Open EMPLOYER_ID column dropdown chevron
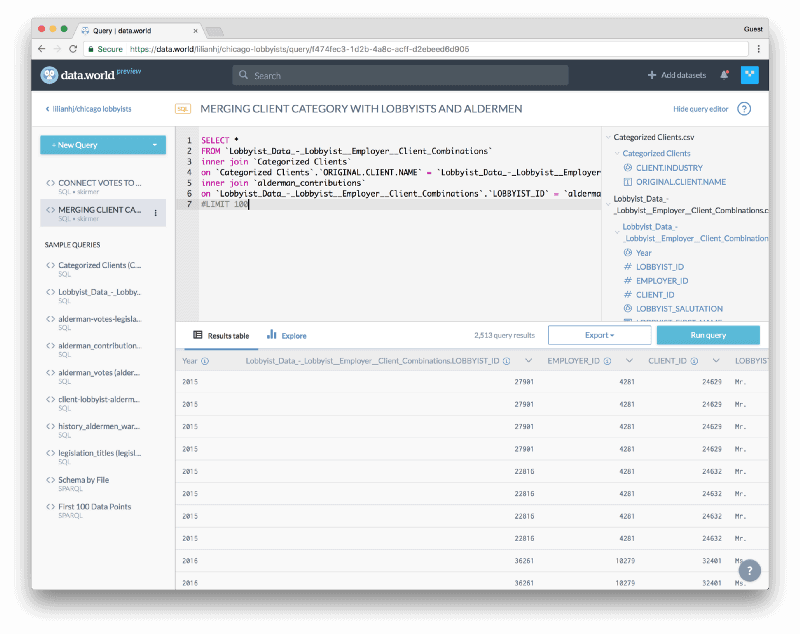 pyautogui.click(x=629, y=361)
